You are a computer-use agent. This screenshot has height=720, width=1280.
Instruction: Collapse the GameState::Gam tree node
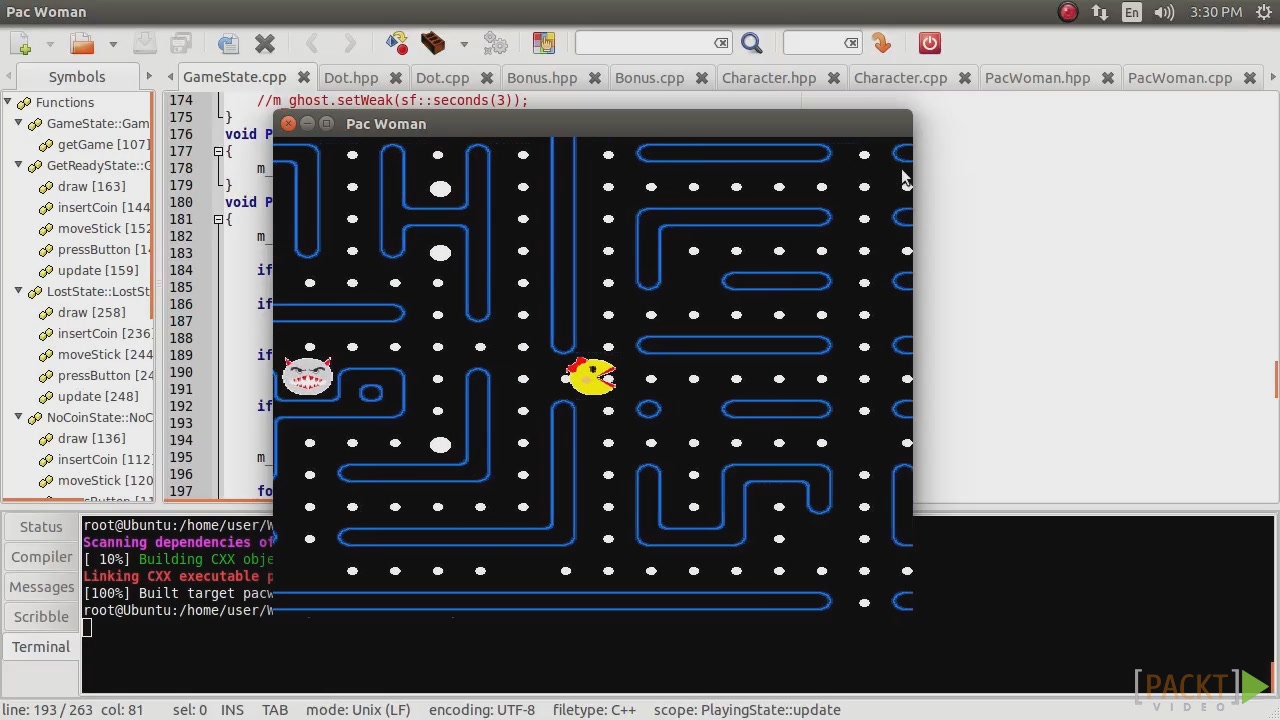tap(18, 123)
